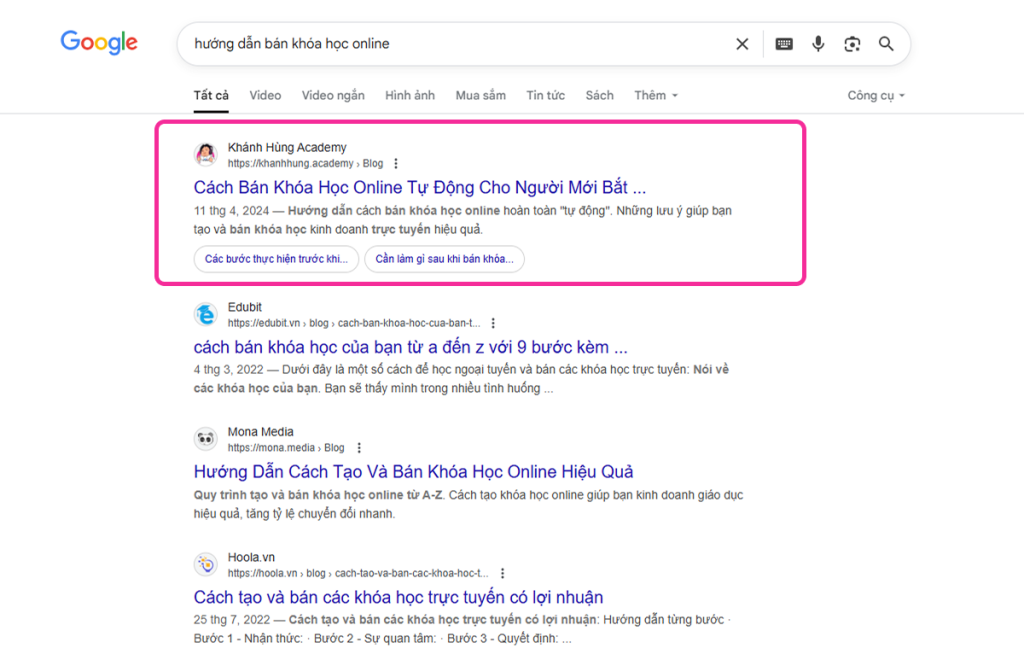The width and height of the screenshot is (1024, 660).
Task: Open the 'Sách' tab
Action: tap(600, 95)
